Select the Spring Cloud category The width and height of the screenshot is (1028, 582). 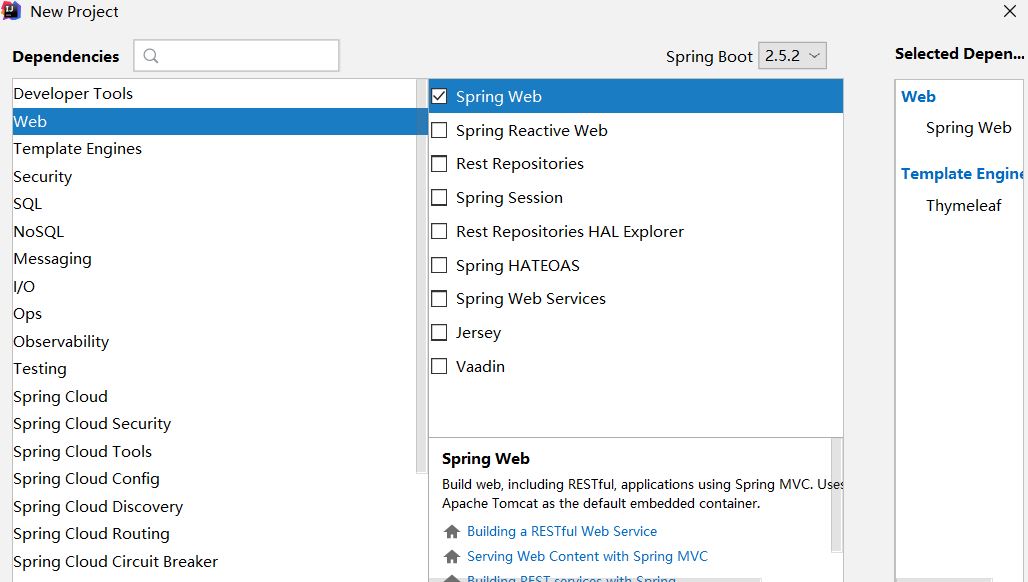click(214, 397)
